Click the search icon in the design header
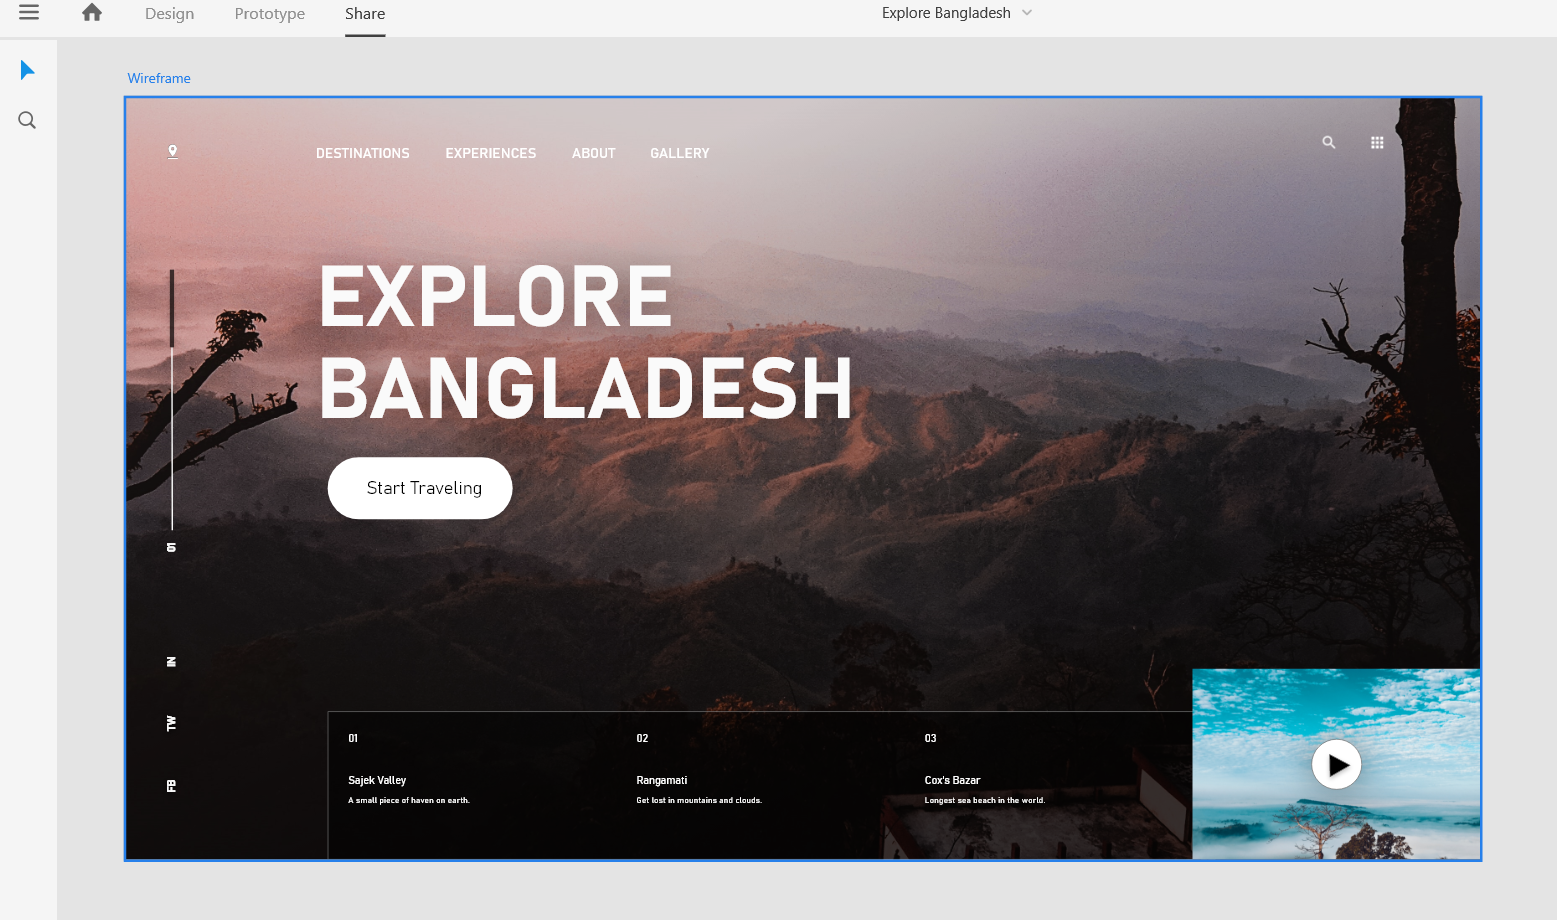 pyautogui.click(x=1328, y=143)
